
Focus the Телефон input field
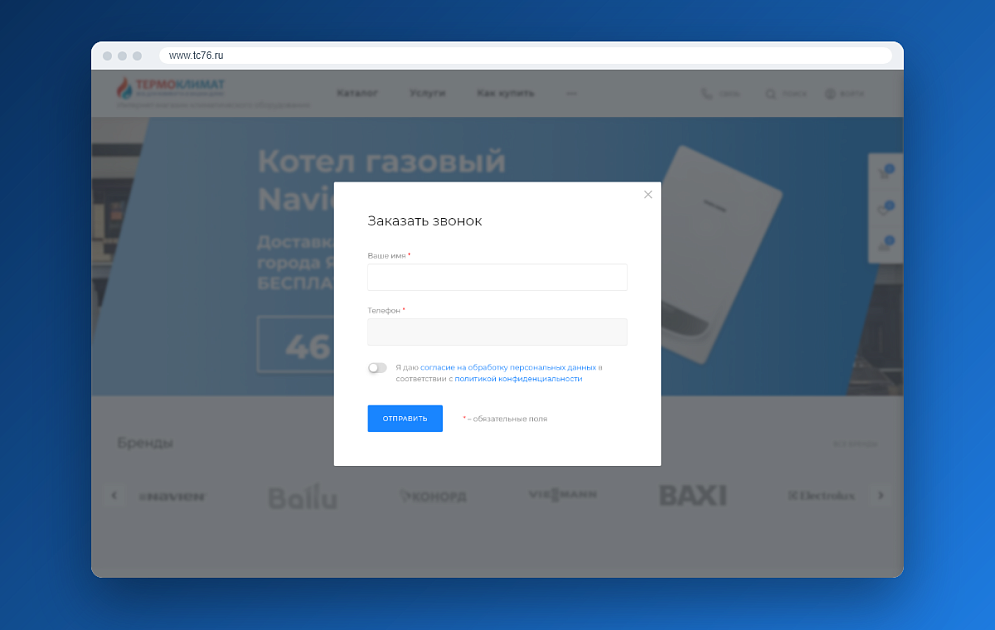click(497, 332)
